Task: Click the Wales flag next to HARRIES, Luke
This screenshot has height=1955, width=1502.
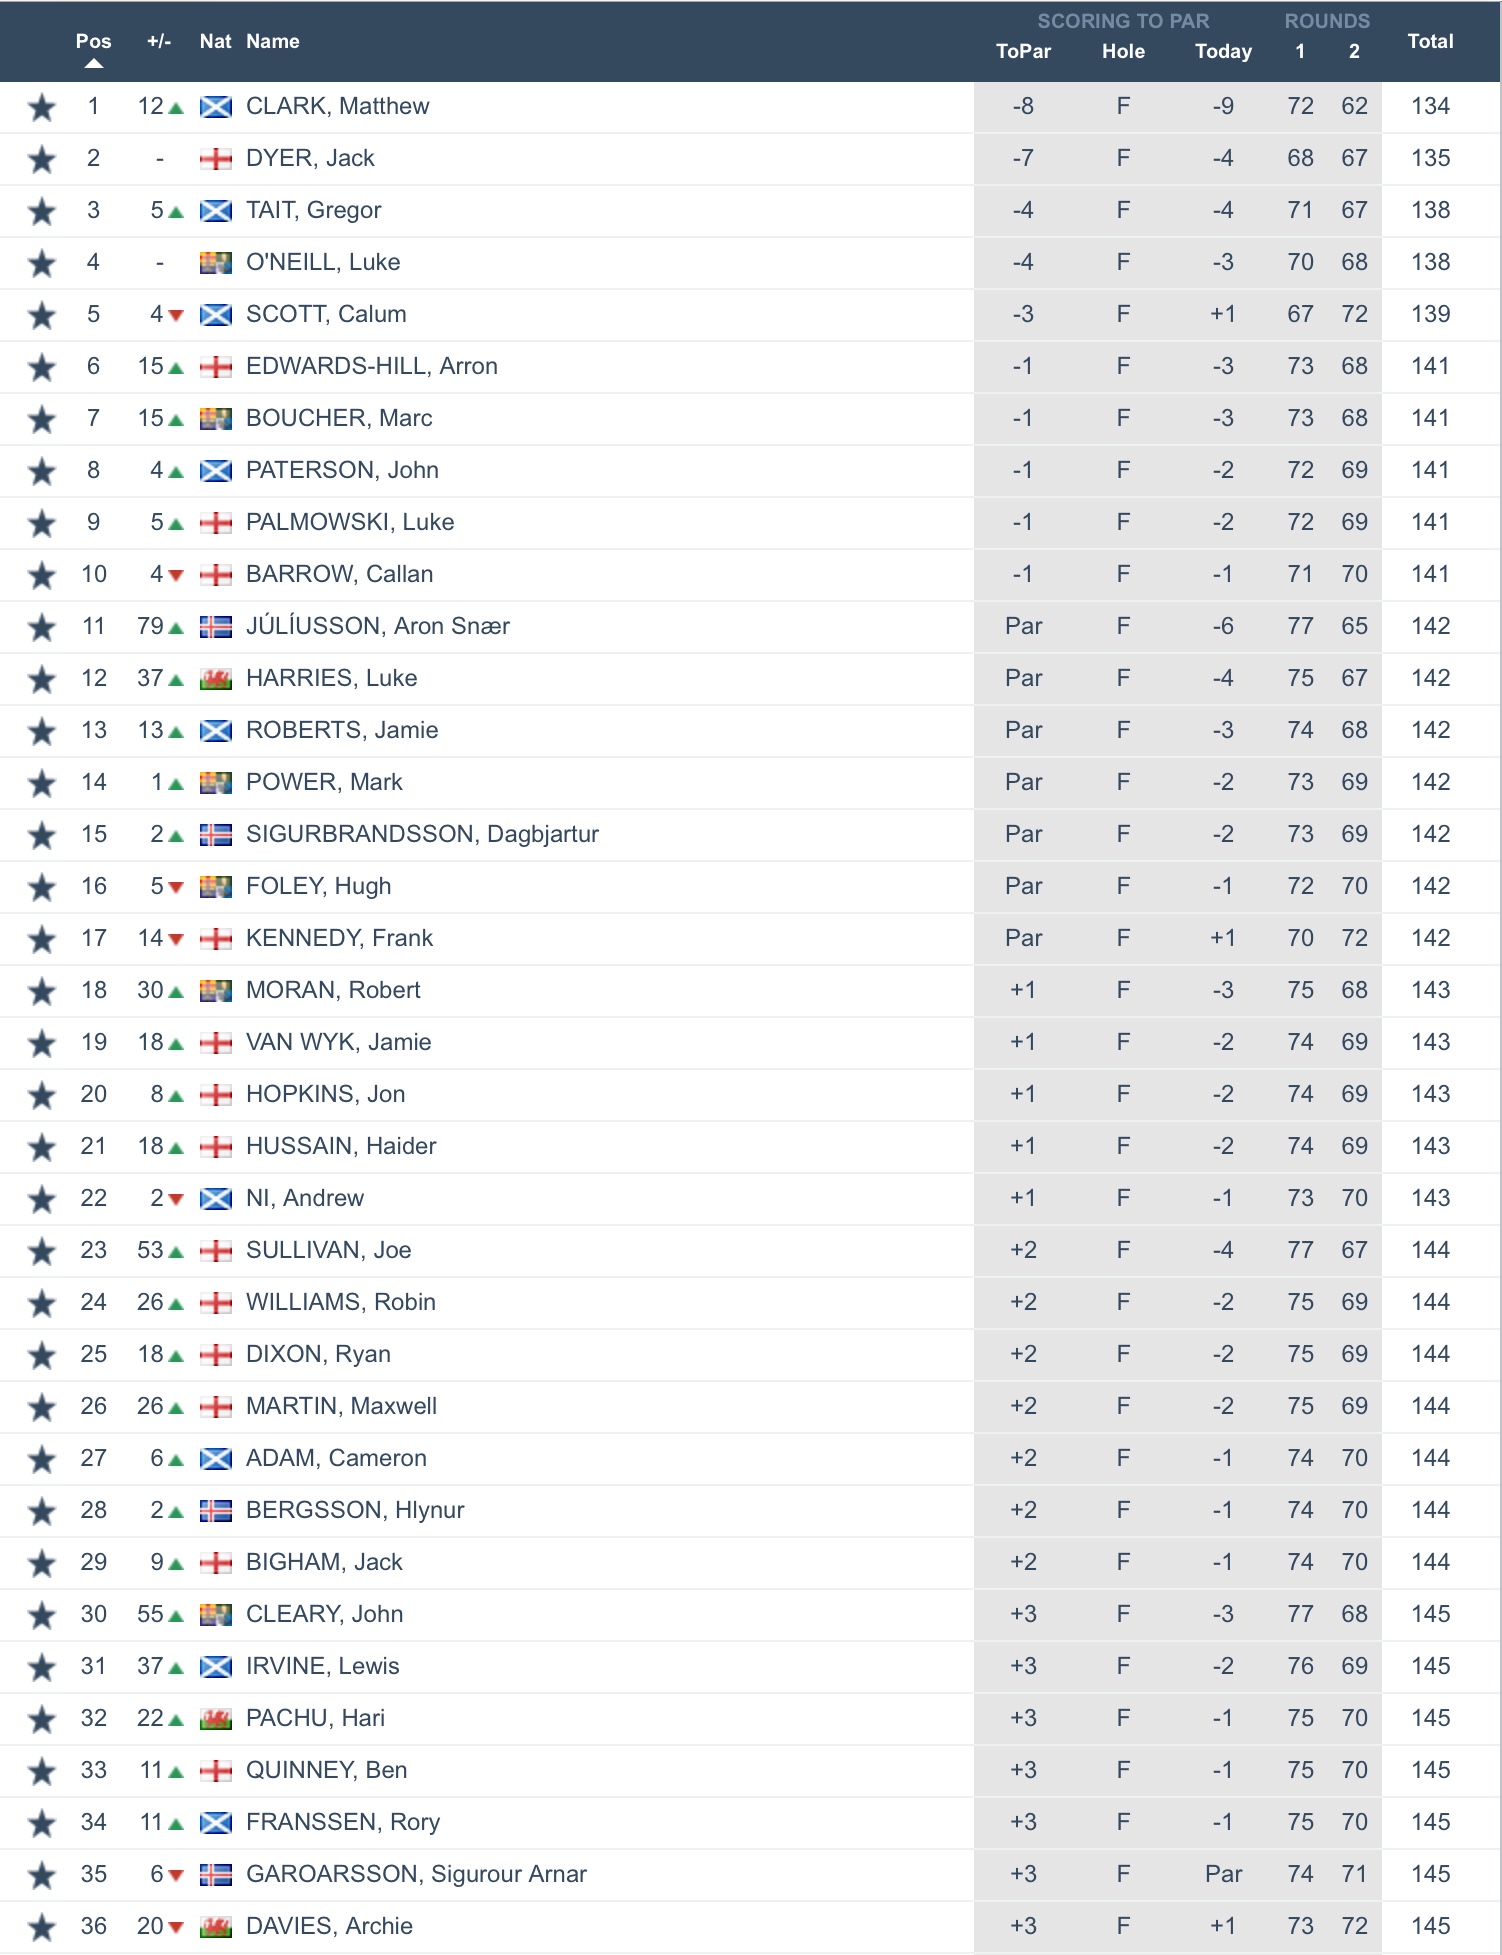Action: 216,679
